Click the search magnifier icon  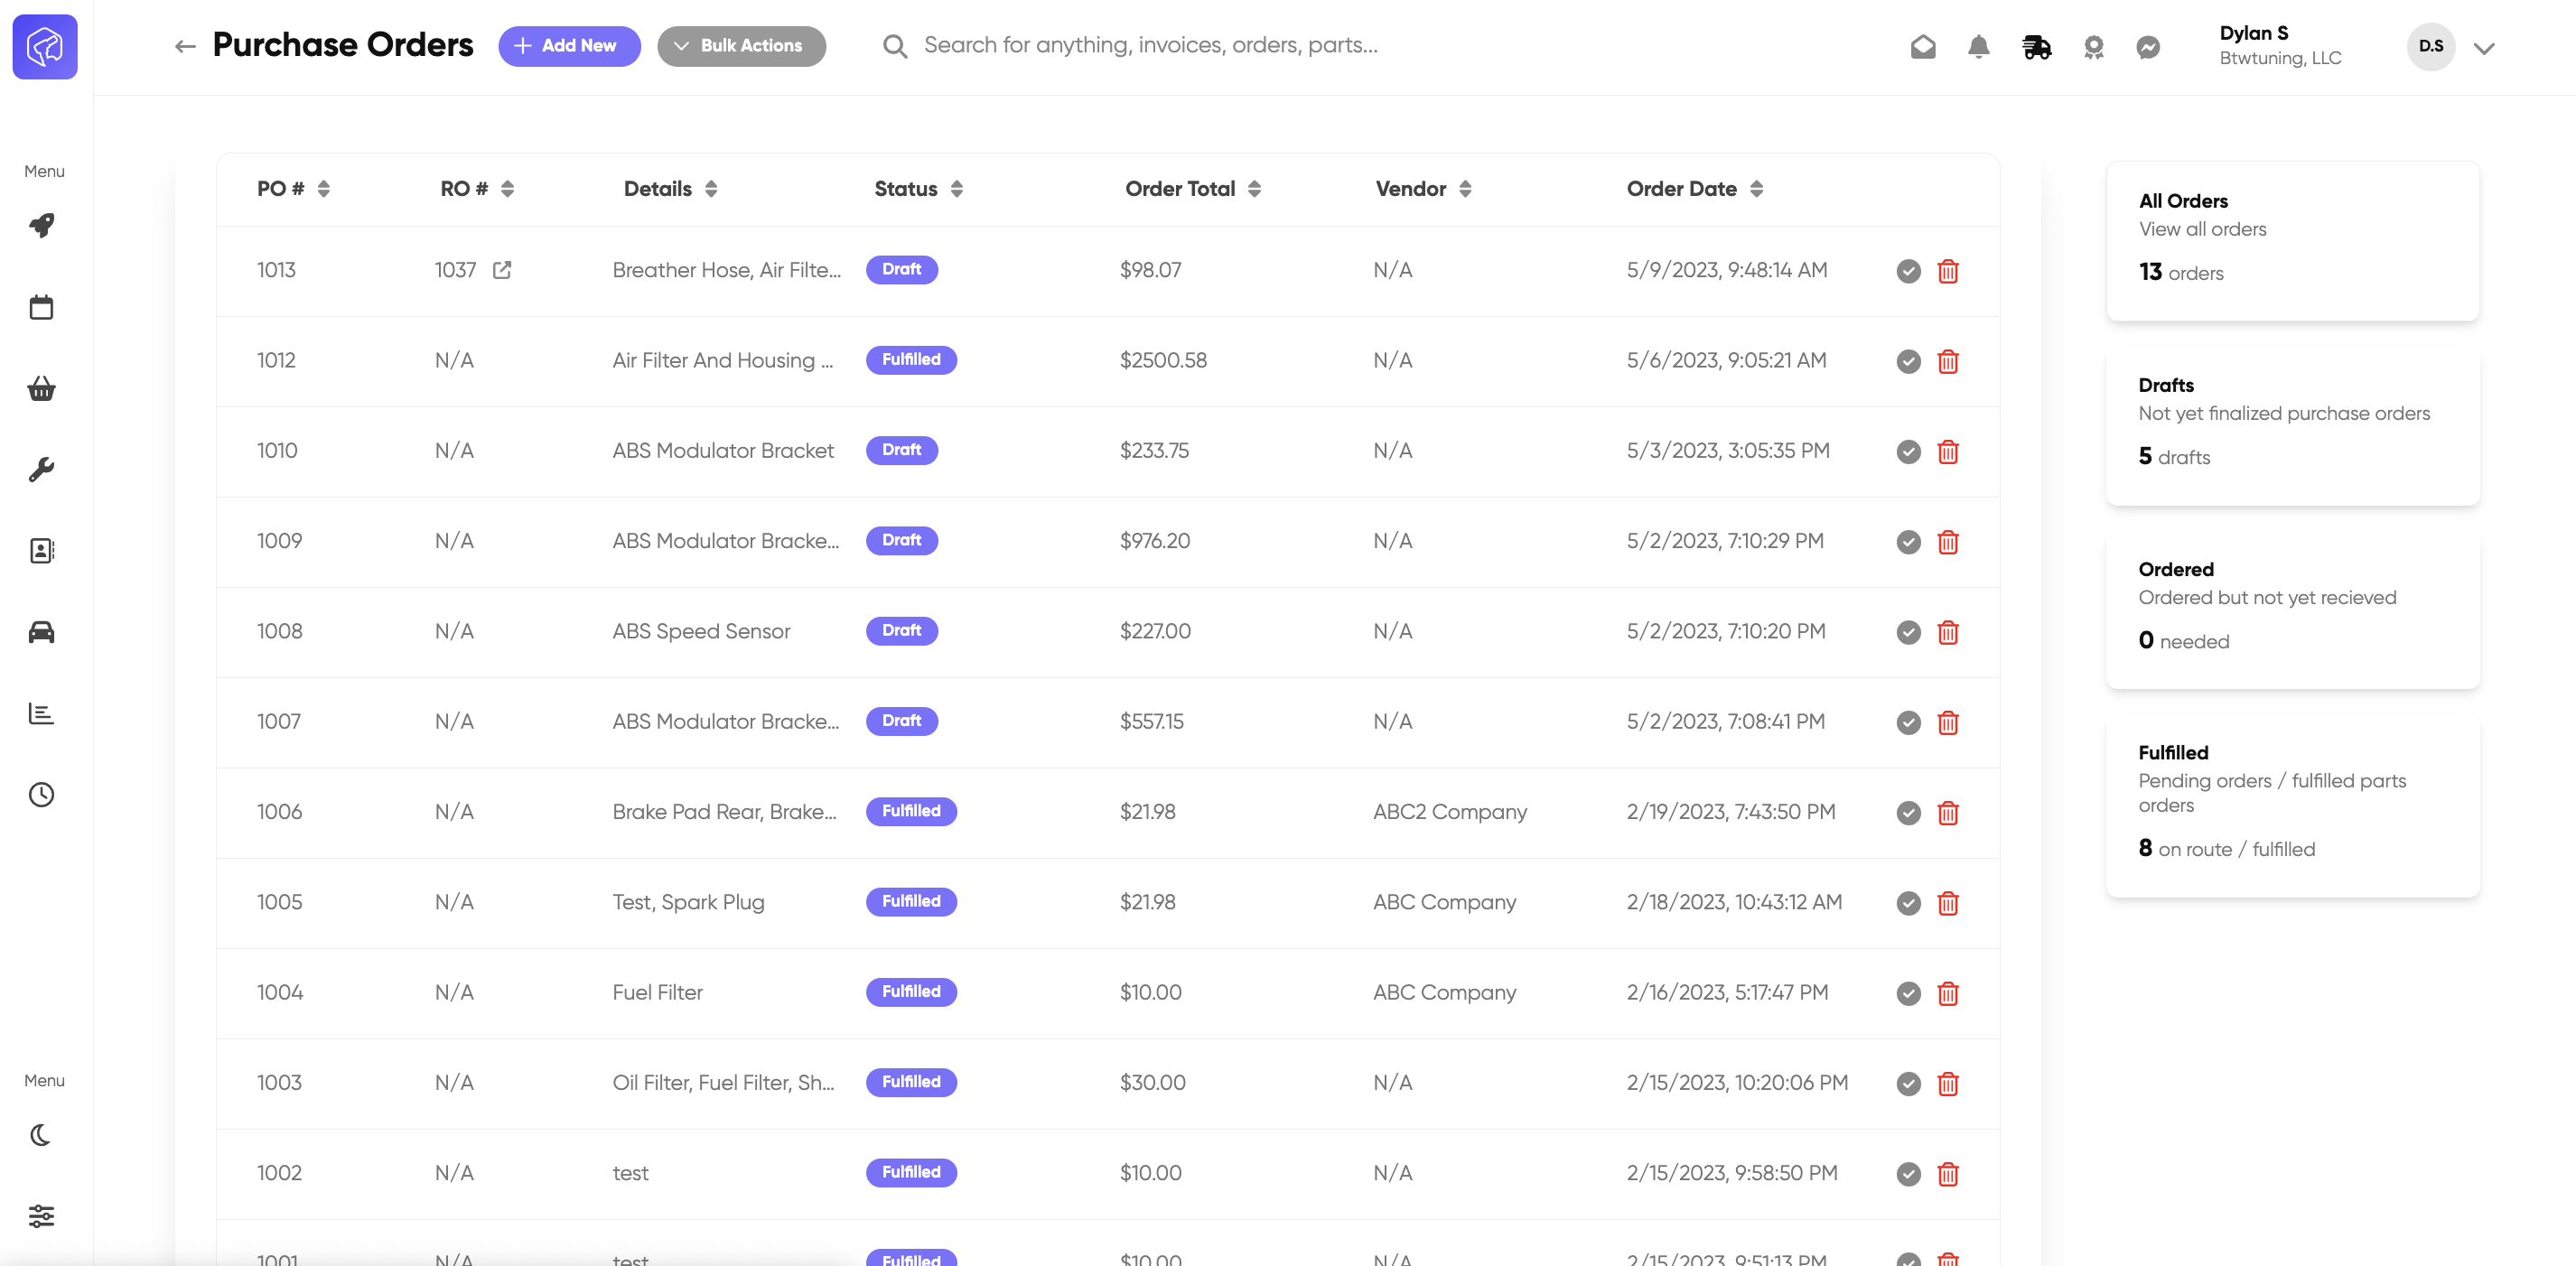[x=895, y=46]
